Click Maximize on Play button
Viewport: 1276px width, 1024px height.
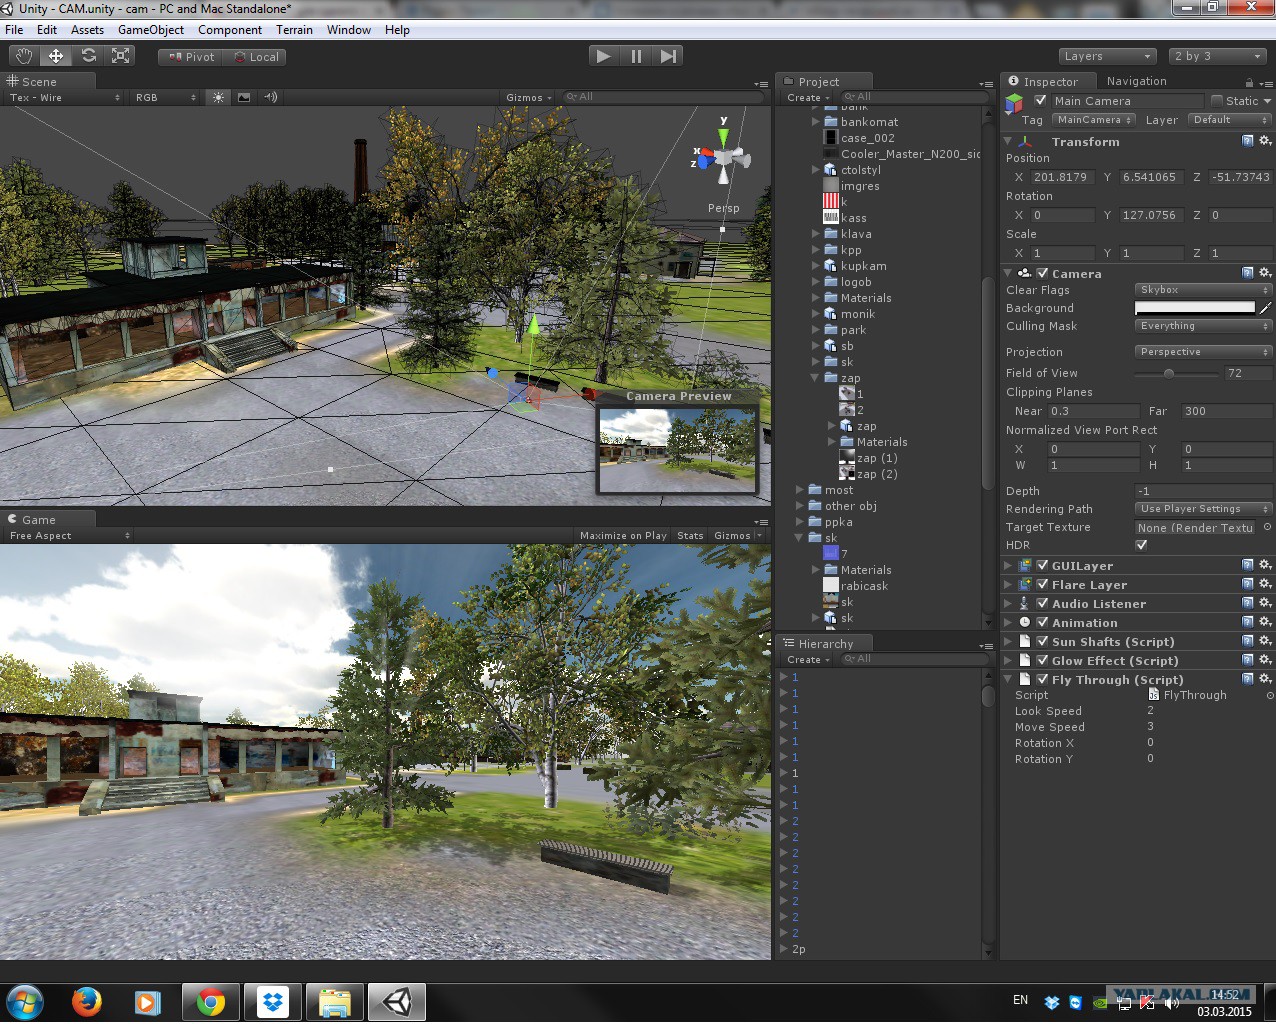(623, 535)
